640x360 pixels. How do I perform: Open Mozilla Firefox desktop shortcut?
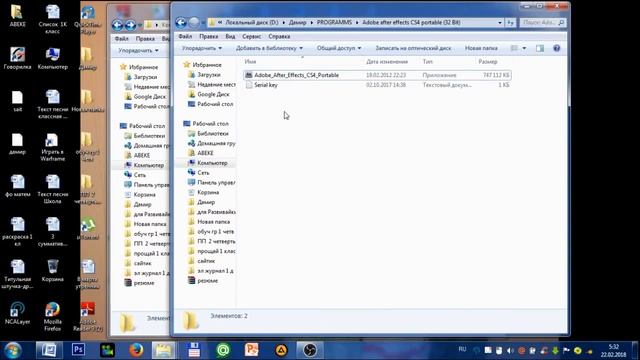pos(52,317)
